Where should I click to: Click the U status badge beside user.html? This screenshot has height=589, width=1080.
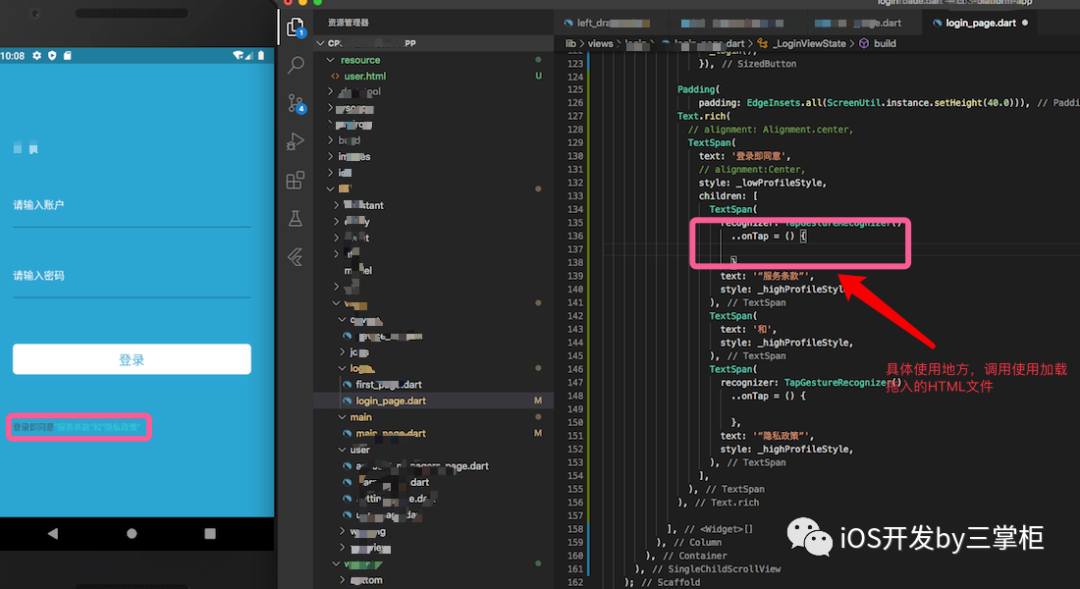(x=538, y=76)
